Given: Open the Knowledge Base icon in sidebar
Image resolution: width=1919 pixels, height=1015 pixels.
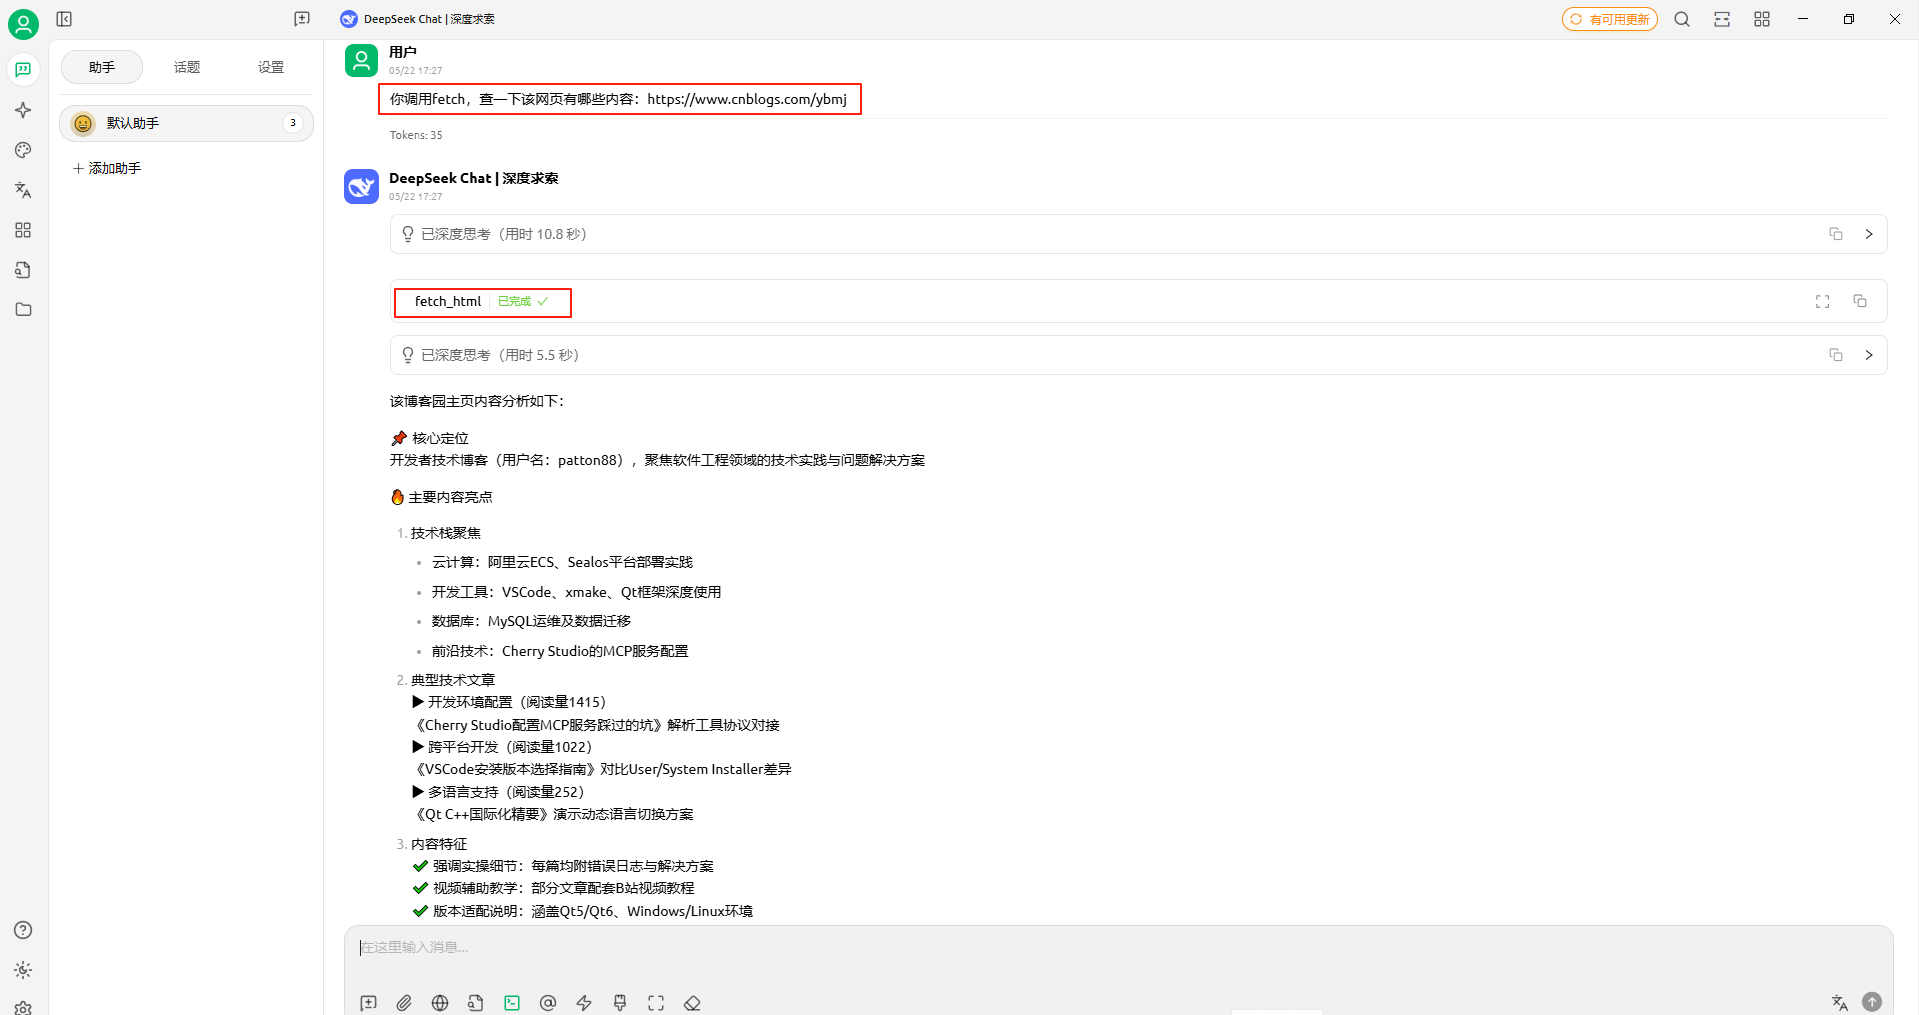Looking at the screenshot, I should pyautogui.click(x=23, y=270).
